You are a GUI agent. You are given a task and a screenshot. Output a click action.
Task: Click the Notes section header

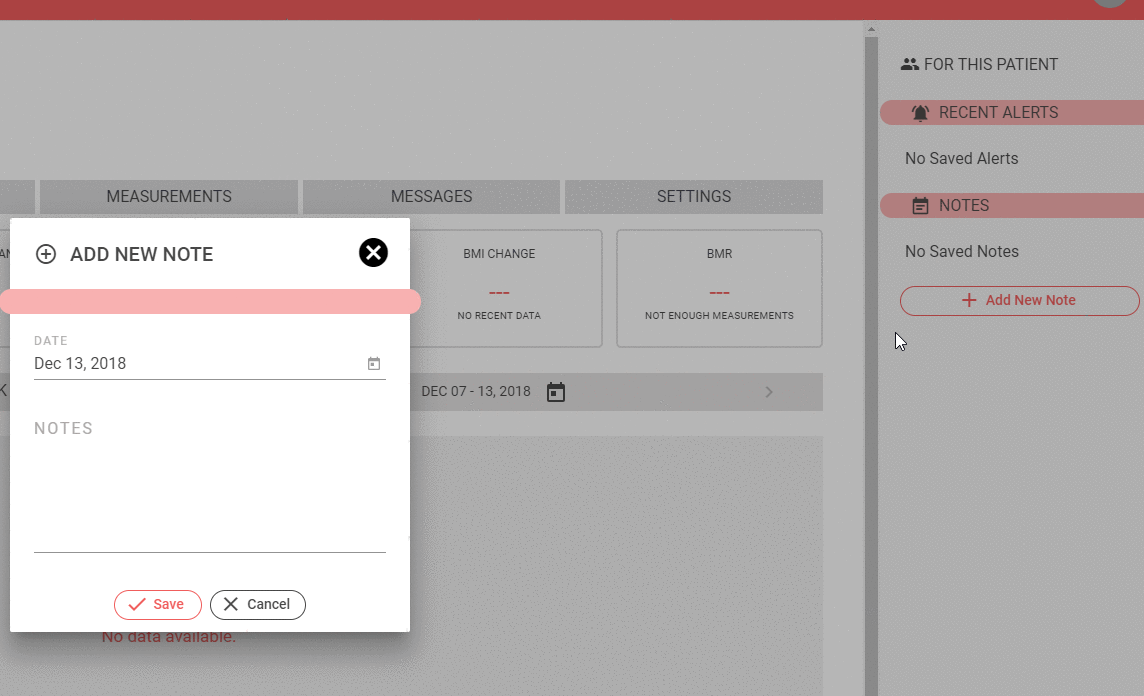pyautogui.click(x=1012, y=206)
